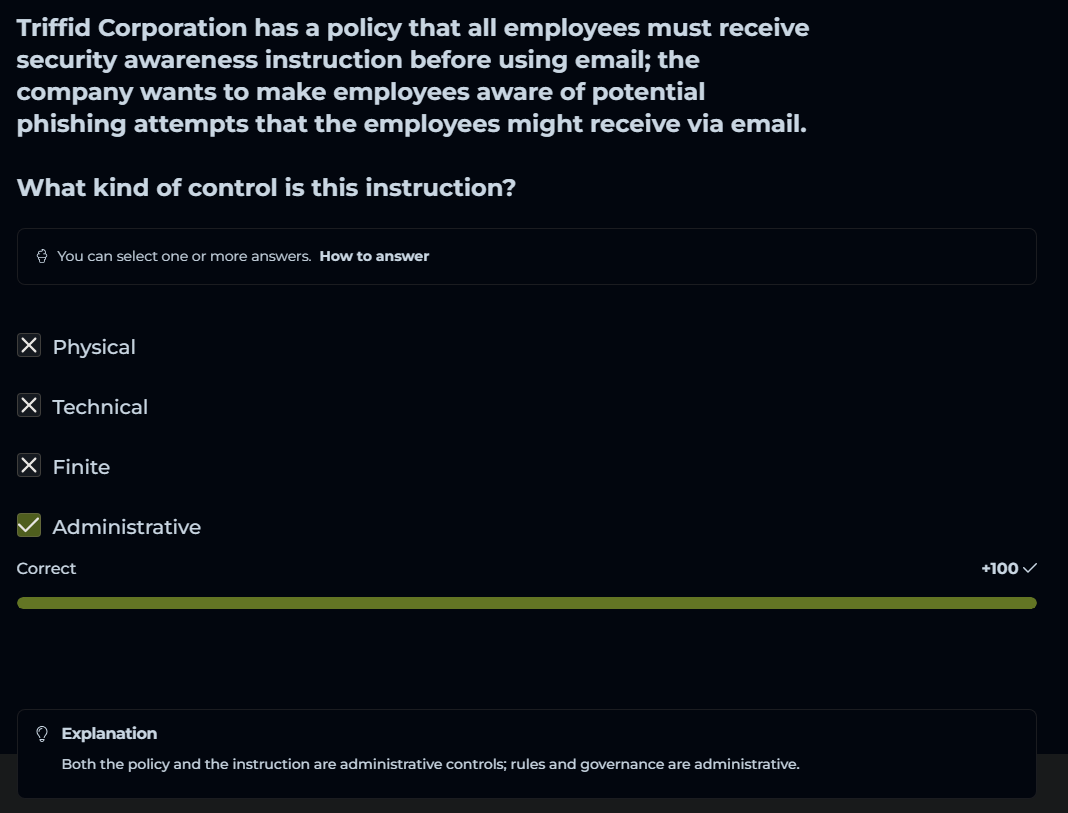
Task: Click the +100 score value
Action: pyautogui.click(x=999, y=568)
